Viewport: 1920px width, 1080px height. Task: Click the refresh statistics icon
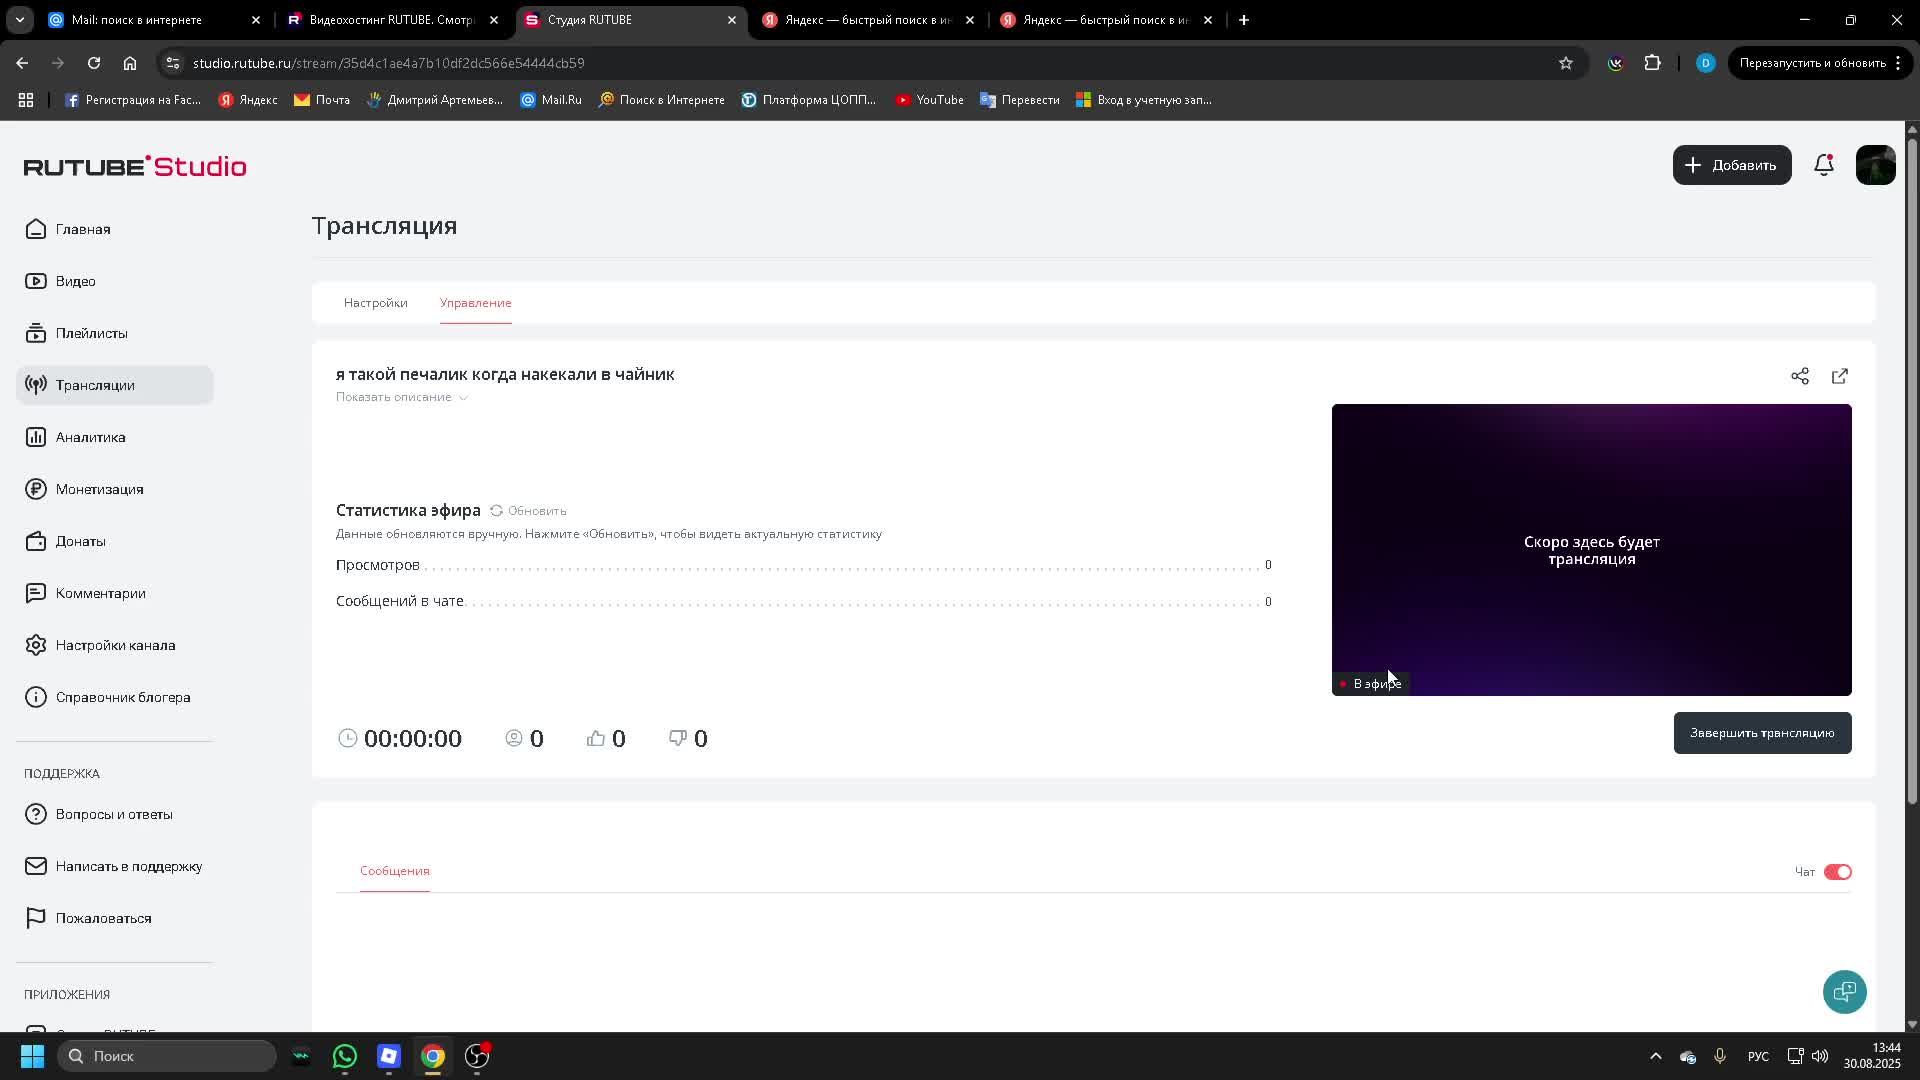click(496, 511)
